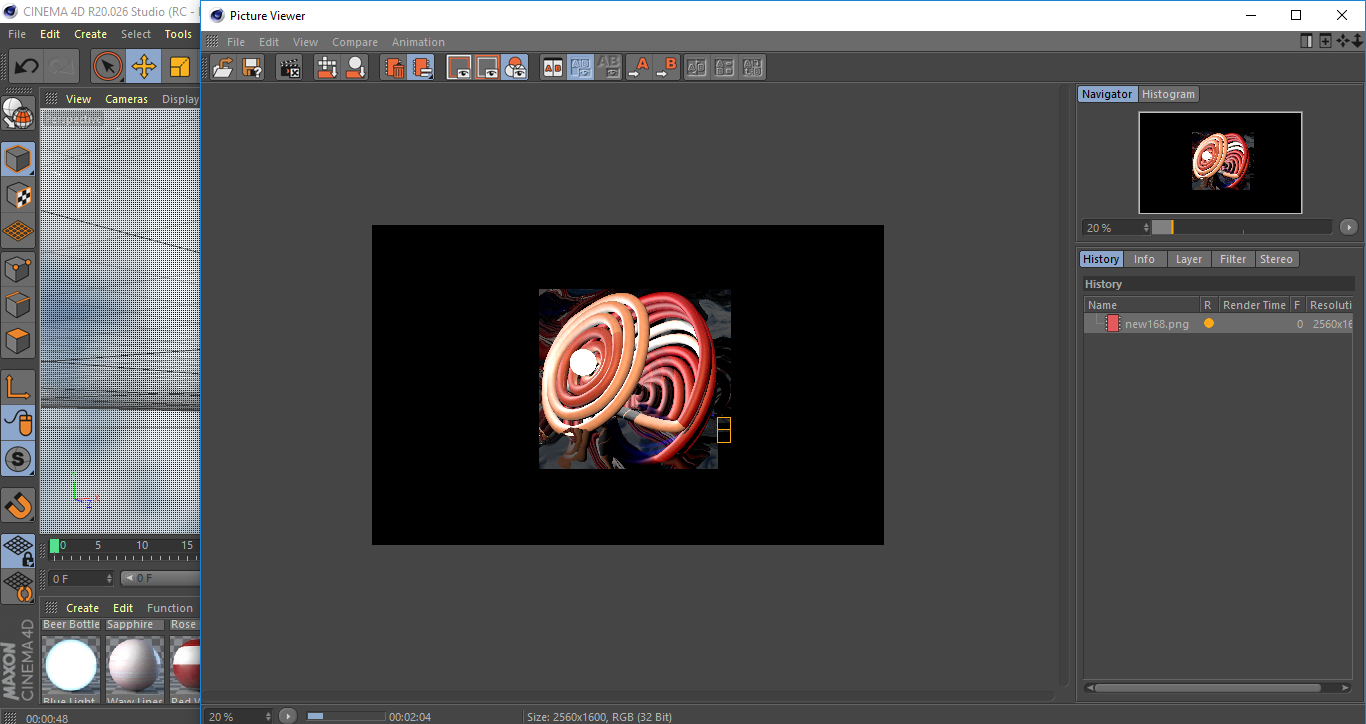This screenshot has width=1366, height=724.
Task: Switch to the Navigator tab
Action: tap(1107, 94)
